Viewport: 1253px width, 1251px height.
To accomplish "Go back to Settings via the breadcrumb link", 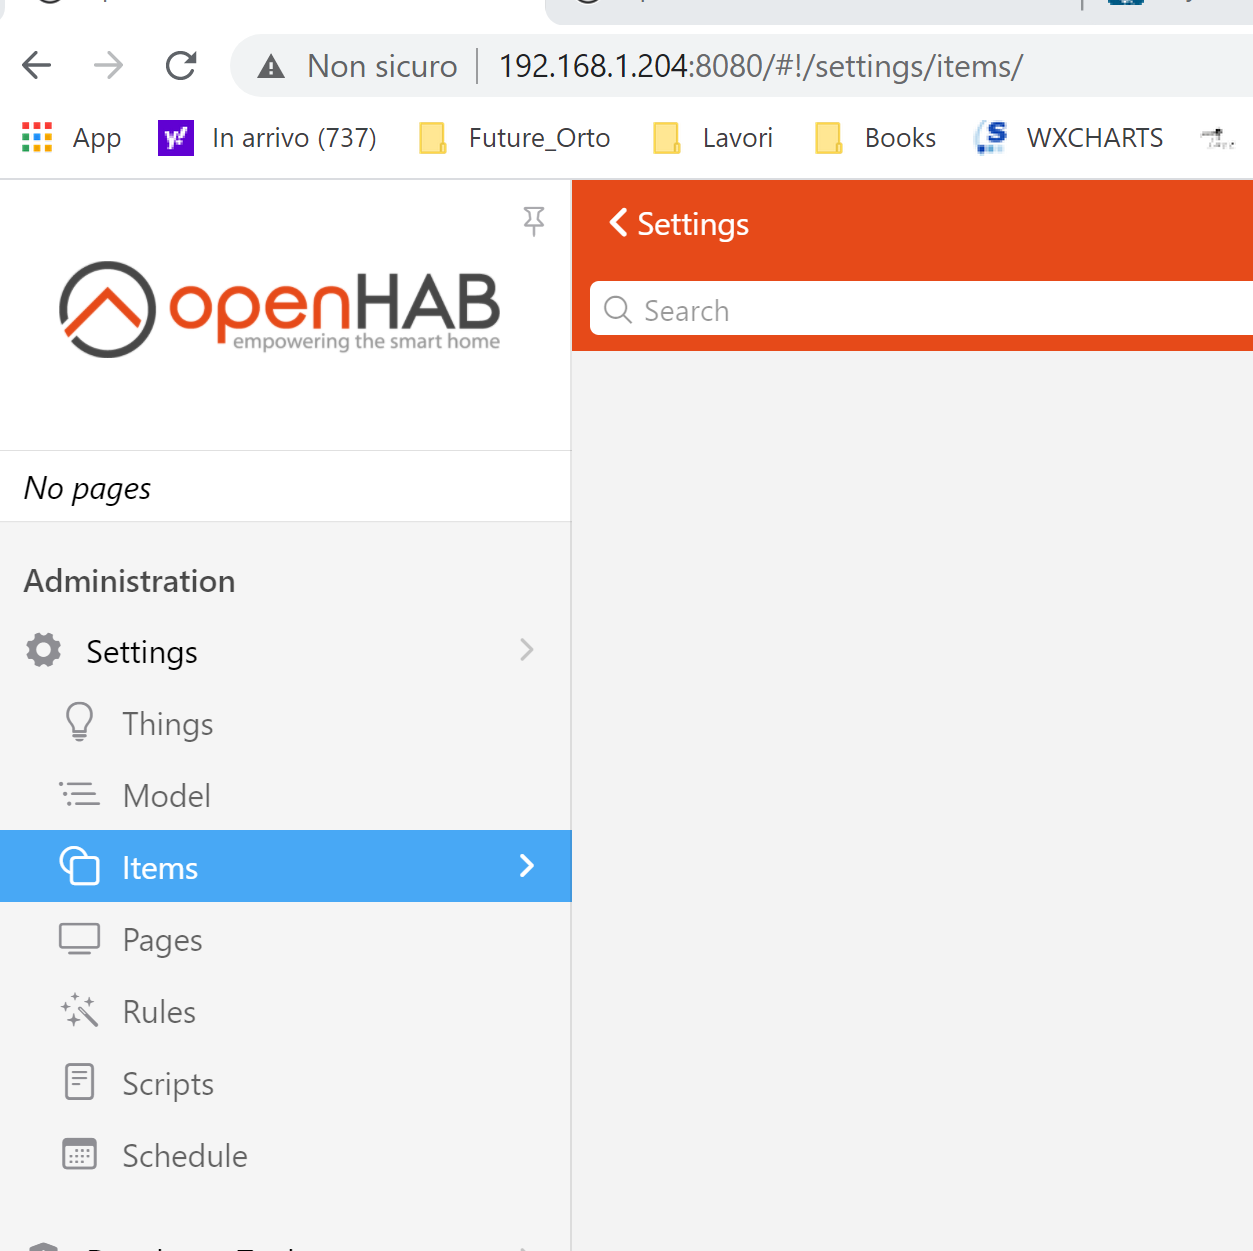I will [677, 224].
